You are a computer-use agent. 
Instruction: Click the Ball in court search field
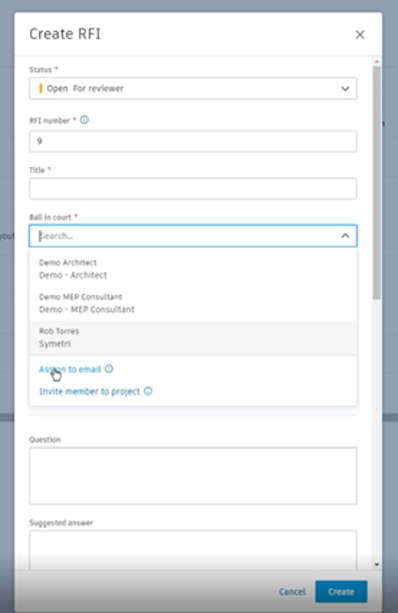pos(188,236)
